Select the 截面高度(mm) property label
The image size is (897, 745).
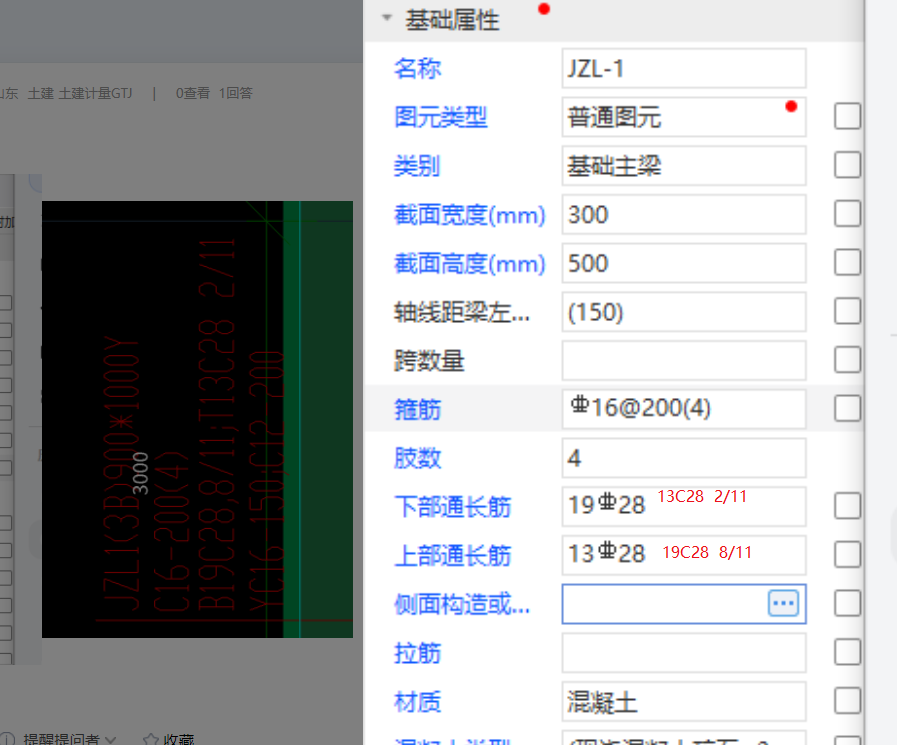pyautogui.click(x=470, y=264)
